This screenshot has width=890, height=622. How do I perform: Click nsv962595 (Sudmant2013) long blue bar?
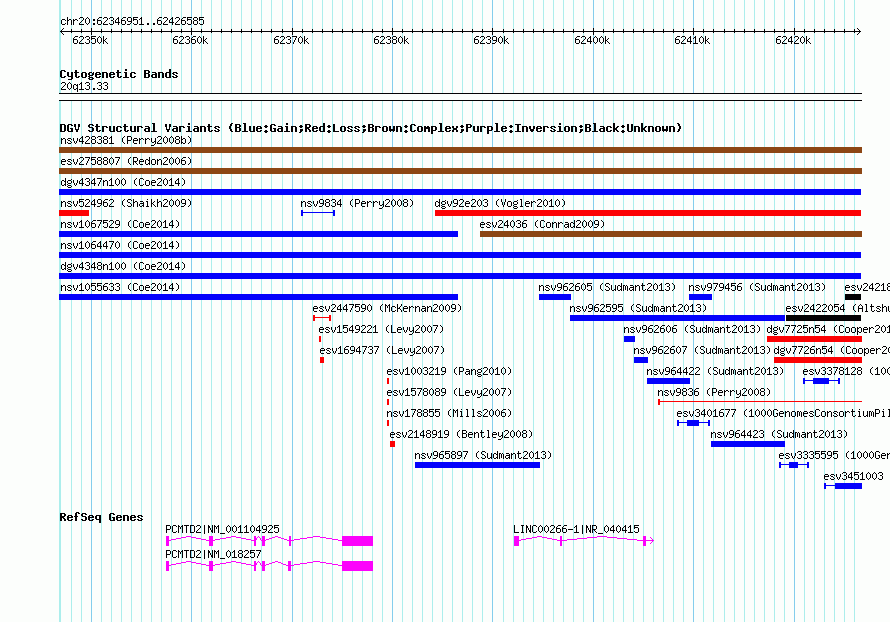(x=677, y=318)
